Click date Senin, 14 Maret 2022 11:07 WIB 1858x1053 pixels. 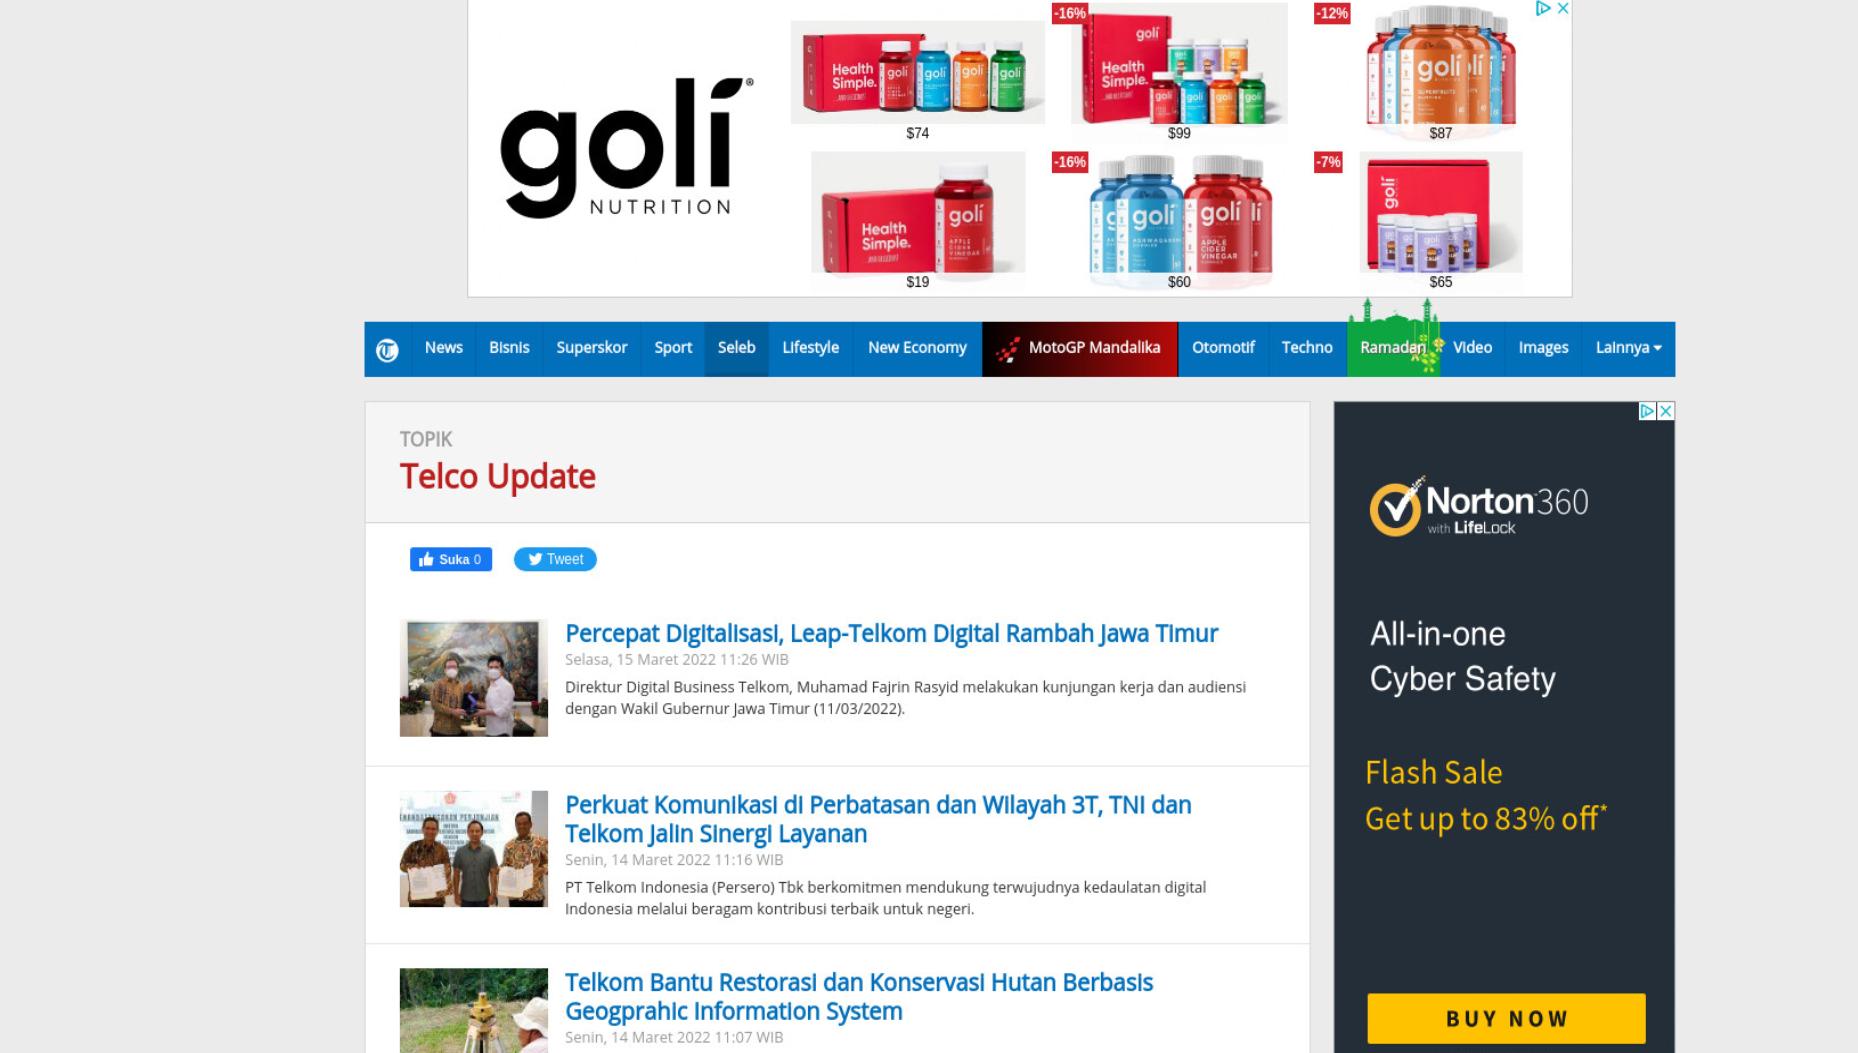tap(674, 1037)
